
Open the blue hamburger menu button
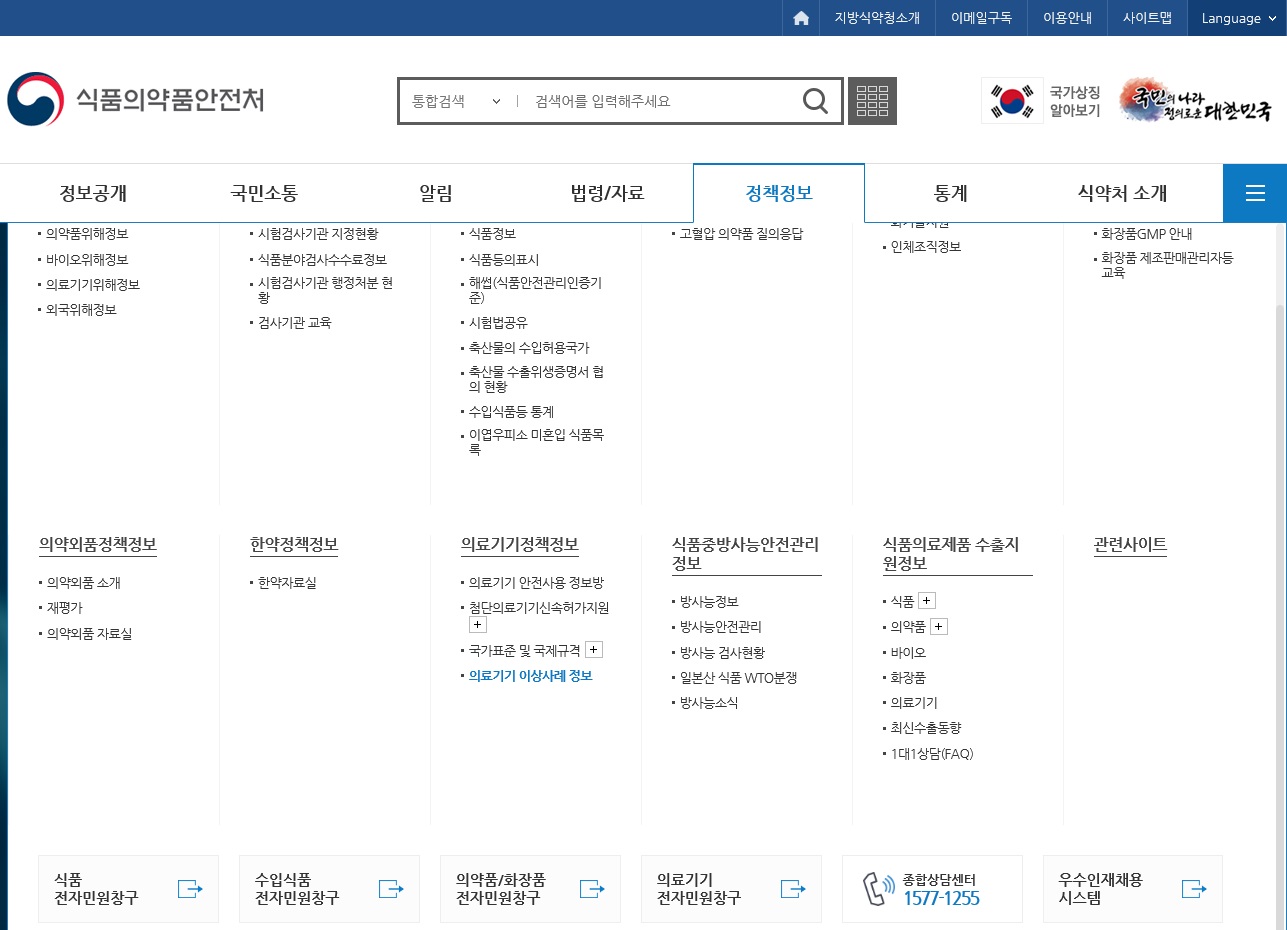(x=1255, y=193)
